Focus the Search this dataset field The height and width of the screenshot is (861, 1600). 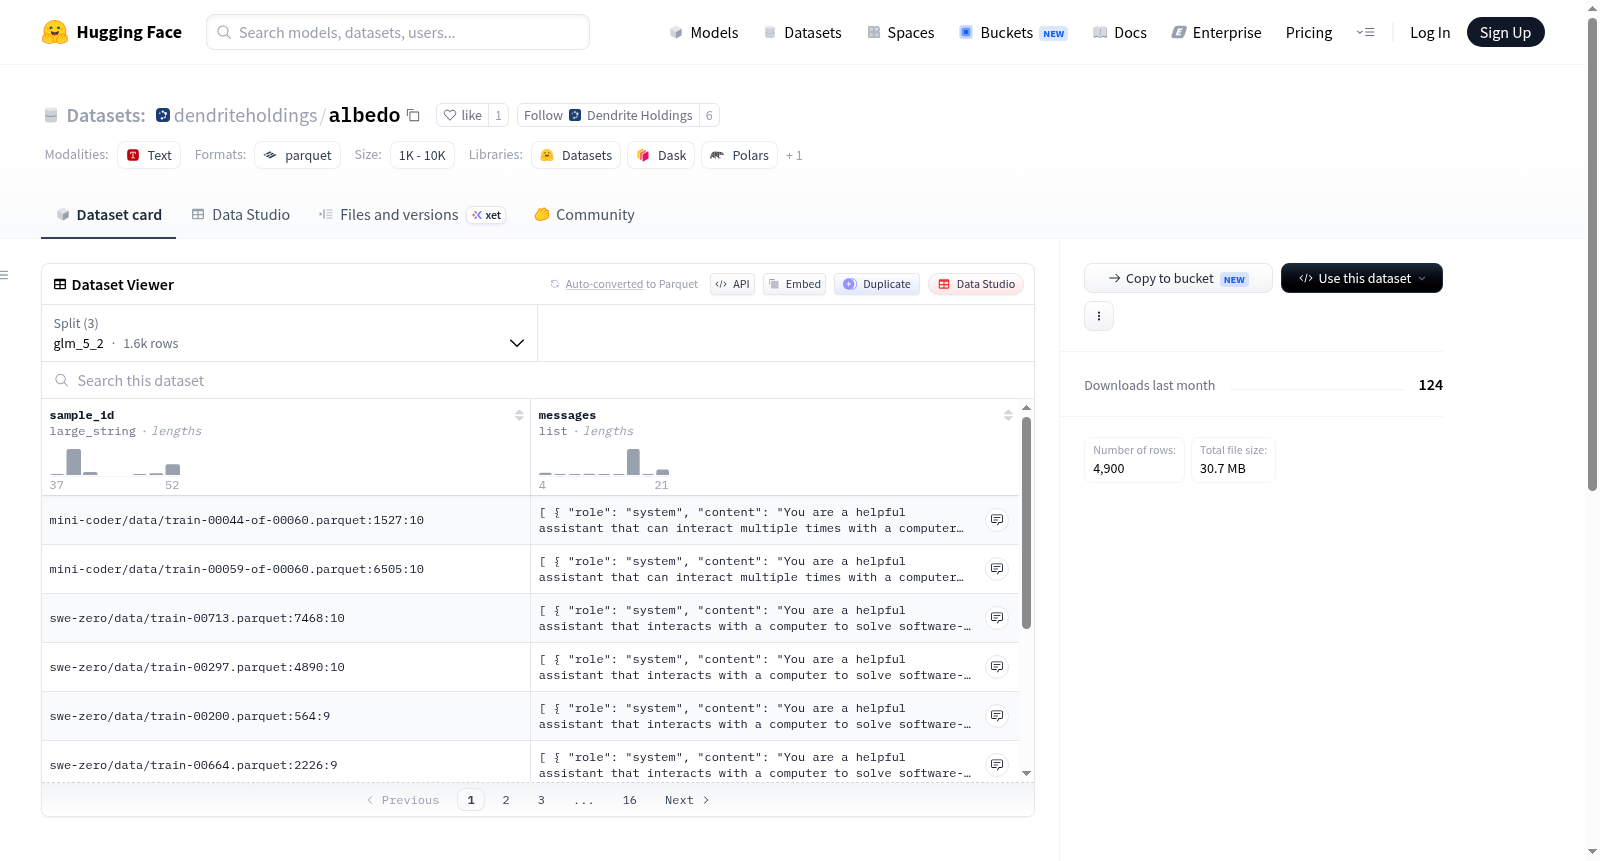click(538, 381)
